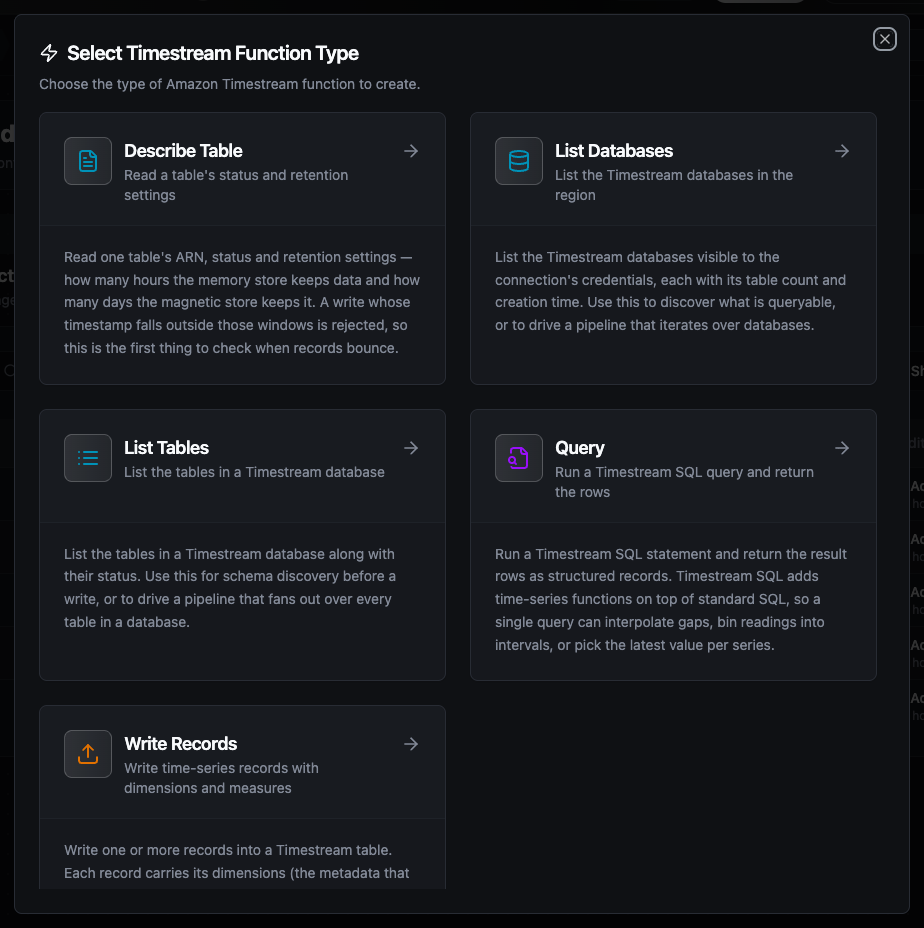Screen dimensions: 924x928
Task: Click the arrow on the Query card
Action: pyautogui.click(x=842, y=448)
